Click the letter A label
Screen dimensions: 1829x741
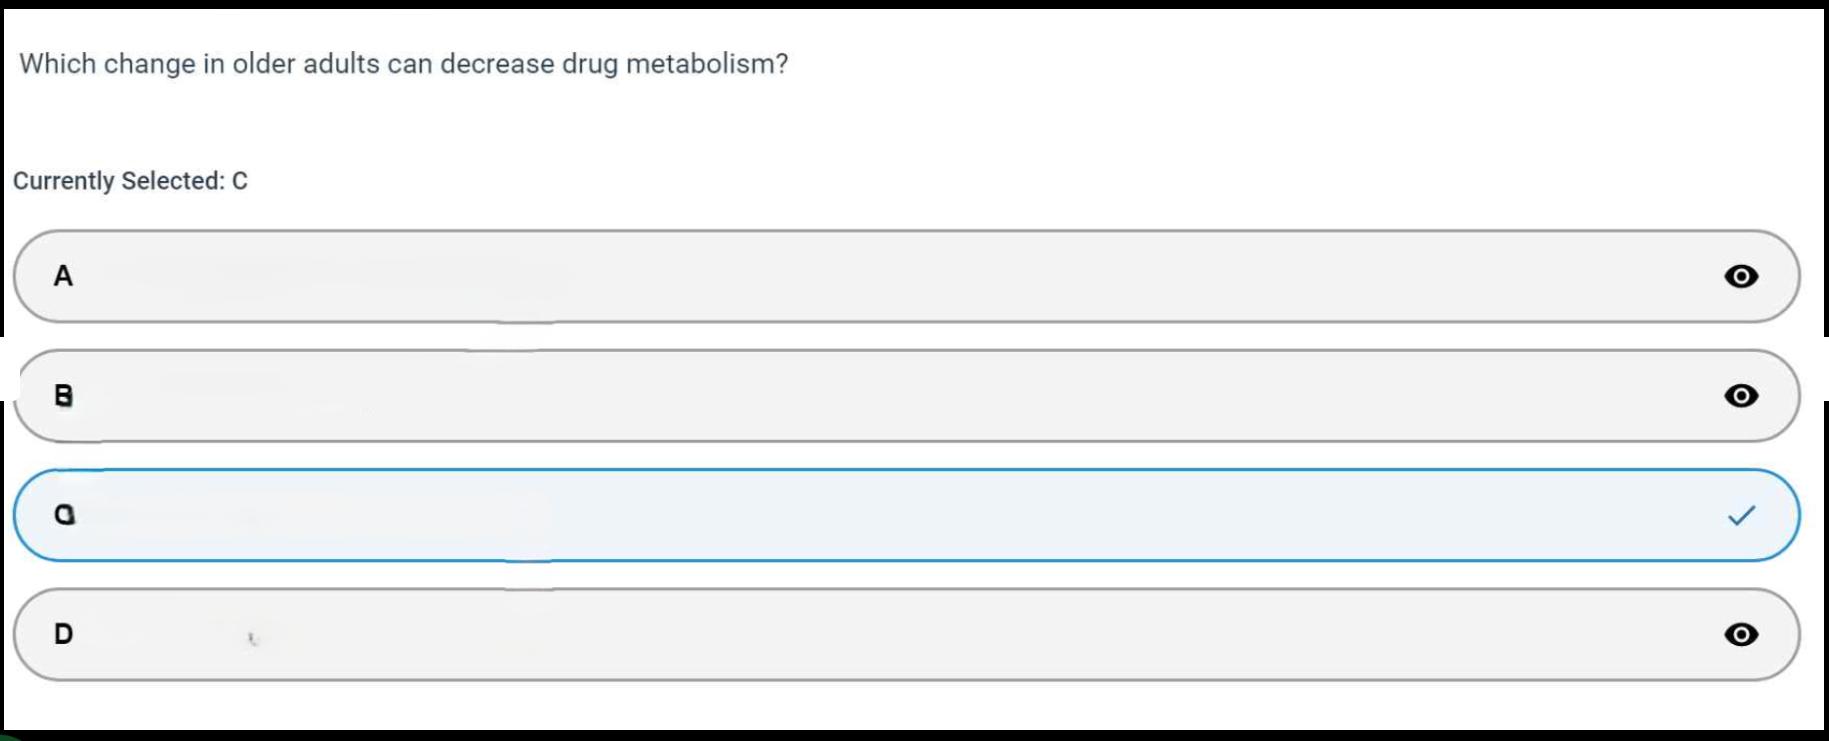pos(63,276)
